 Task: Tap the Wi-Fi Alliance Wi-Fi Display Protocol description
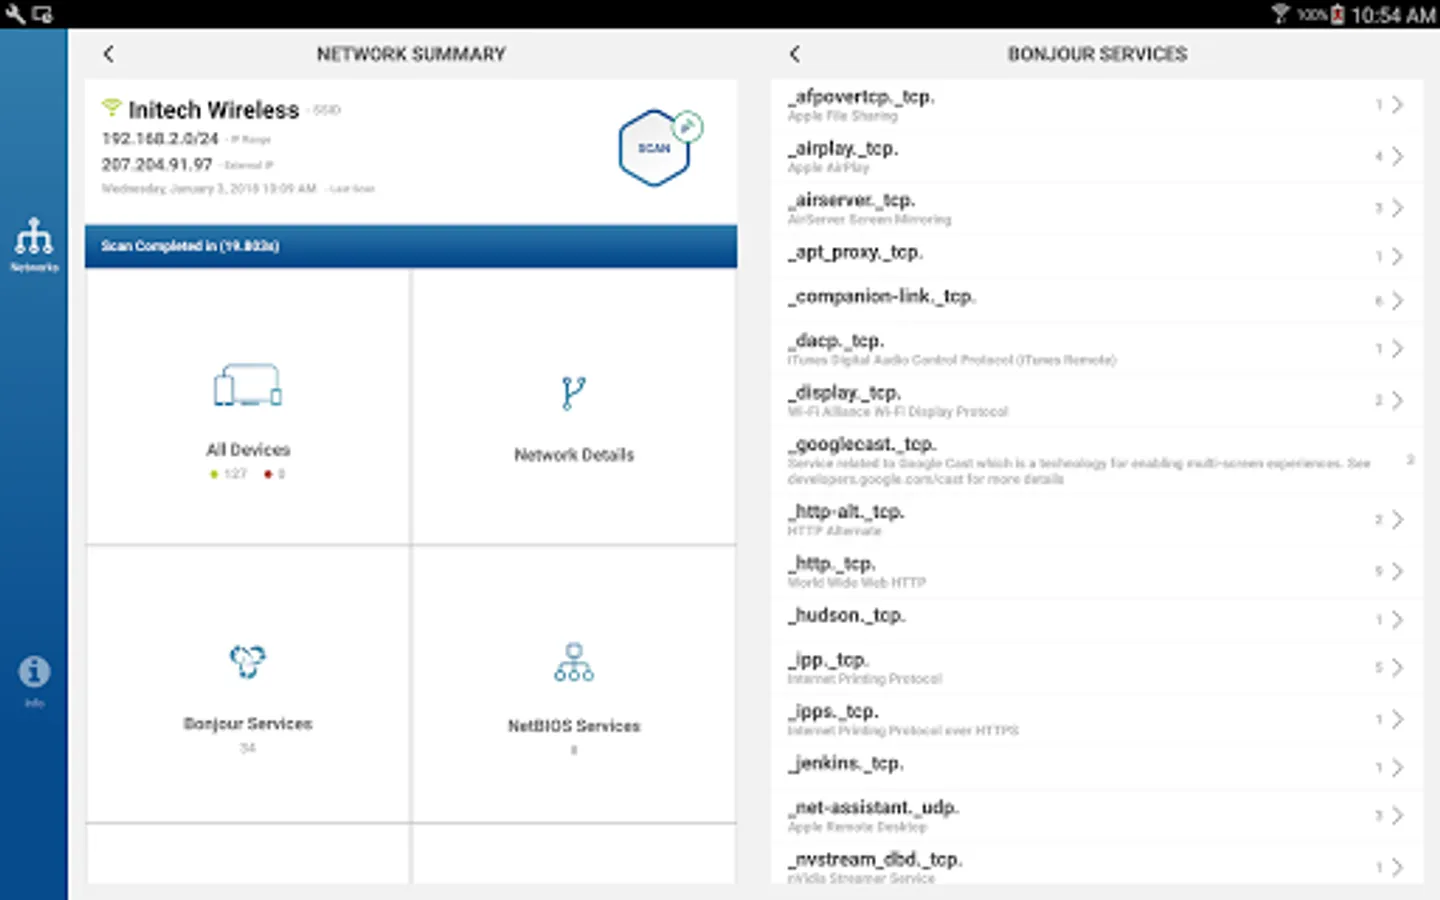pos(898,412)
